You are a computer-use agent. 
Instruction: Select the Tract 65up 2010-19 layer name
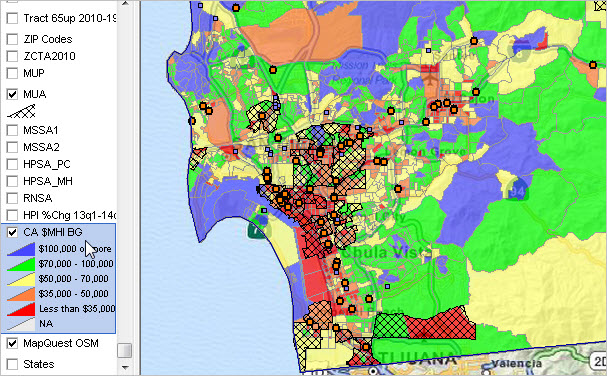click(70, 18)
